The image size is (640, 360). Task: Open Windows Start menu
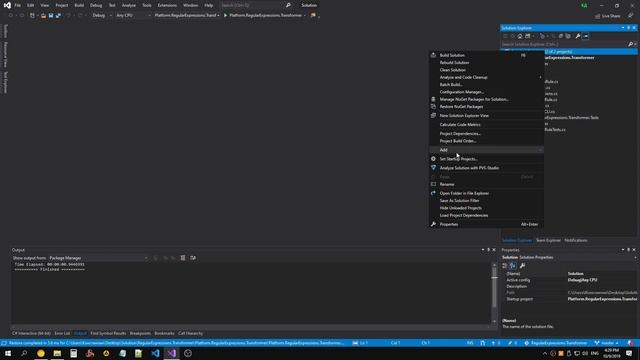click(x=8, y=353)
